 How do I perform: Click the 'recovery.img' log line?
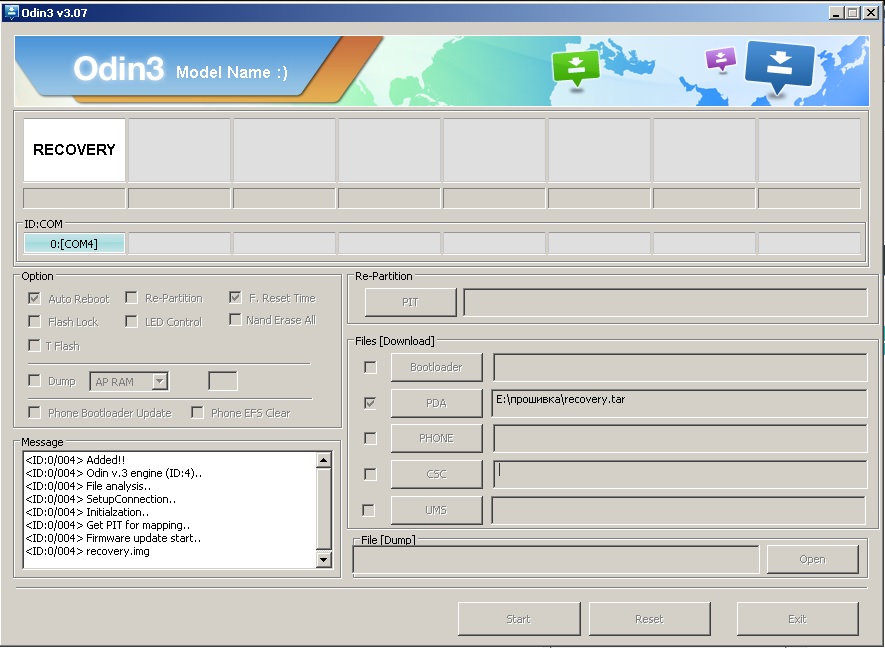(x=87, y=551)
